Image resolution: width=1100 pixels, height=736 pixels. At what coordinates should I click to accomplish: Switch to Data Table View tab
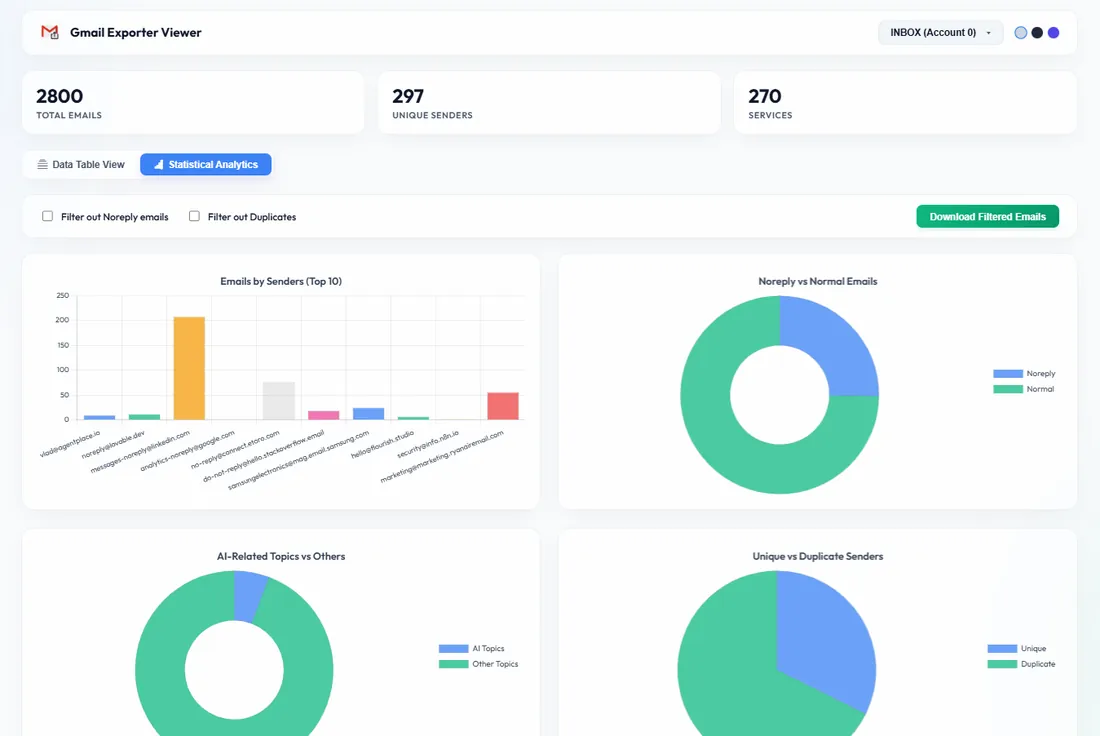81,164
